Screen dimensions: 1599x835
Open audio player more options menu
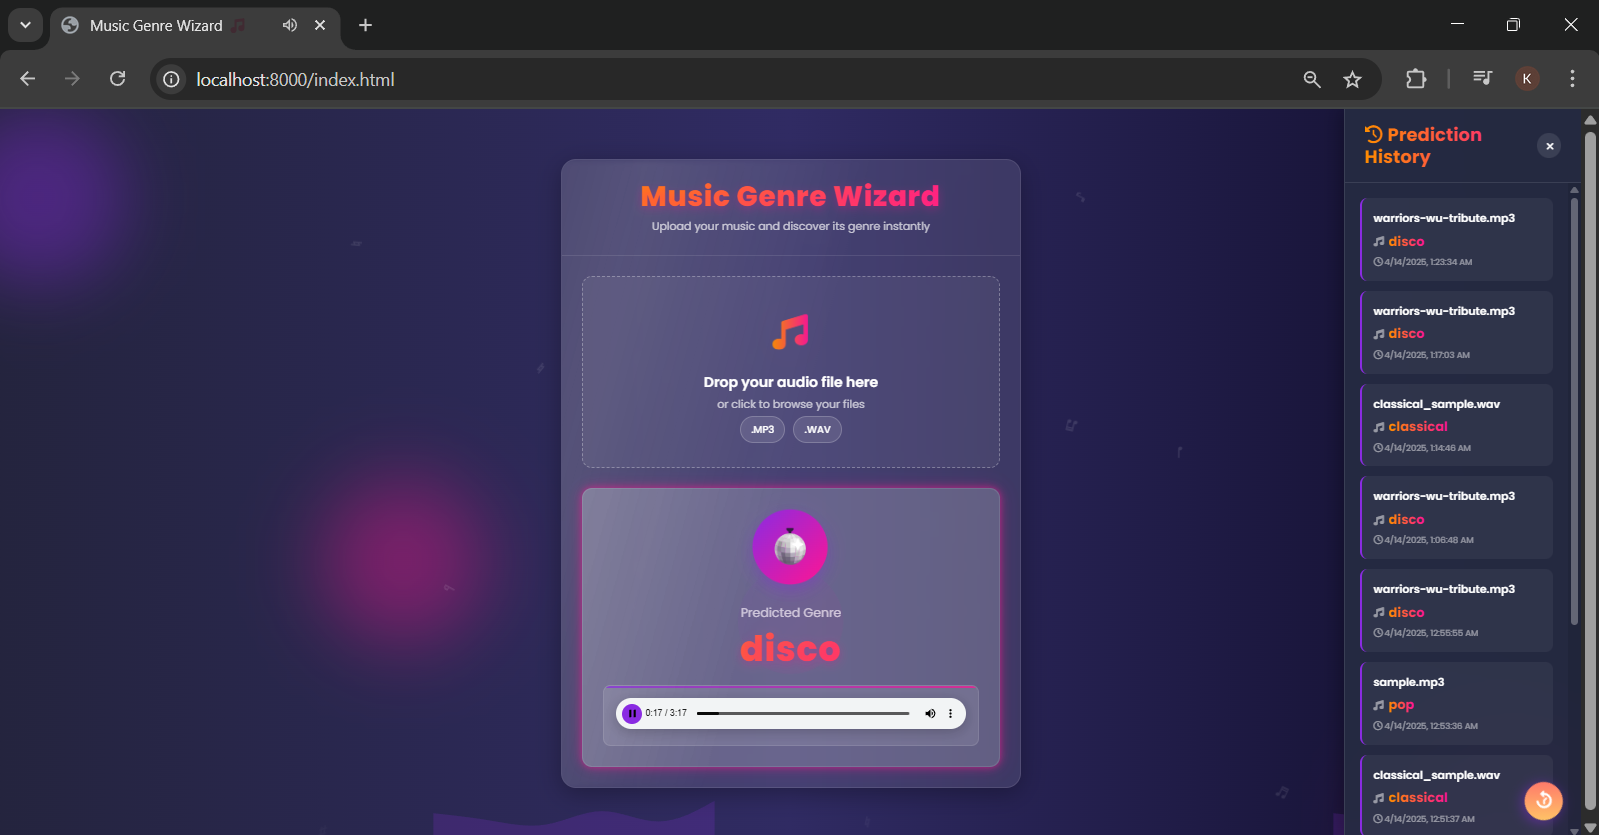click(950, 713)
